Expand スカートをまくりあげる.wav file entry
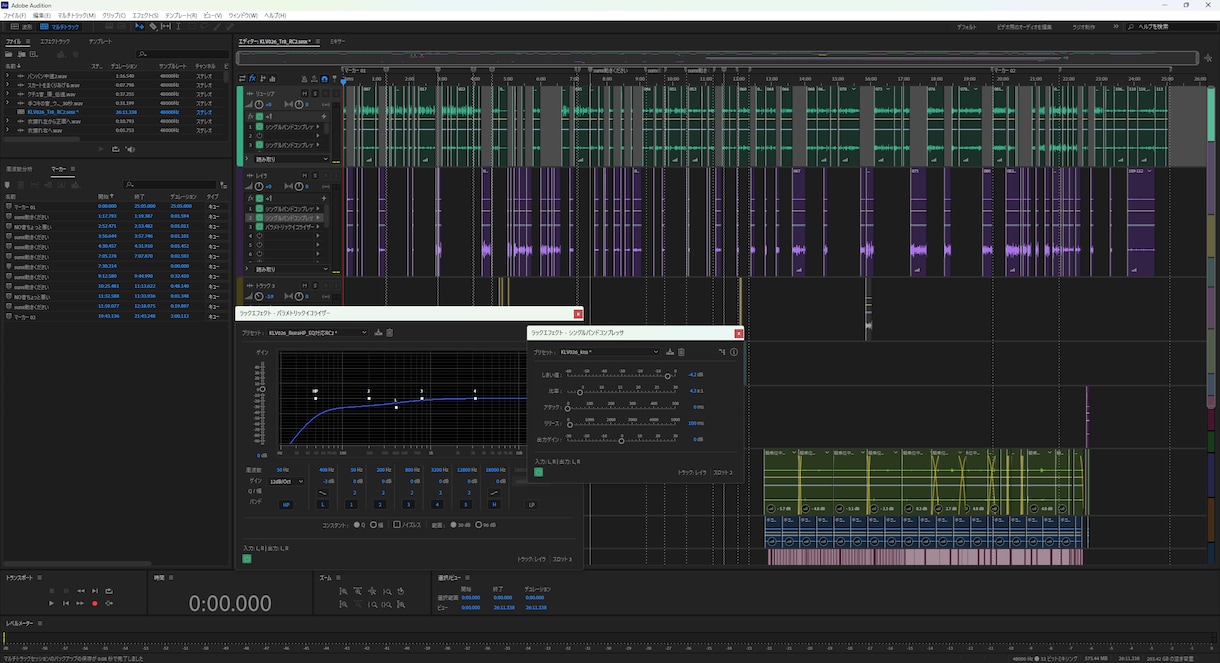This screenshot has height=663, width=1220. pos(7,84)
